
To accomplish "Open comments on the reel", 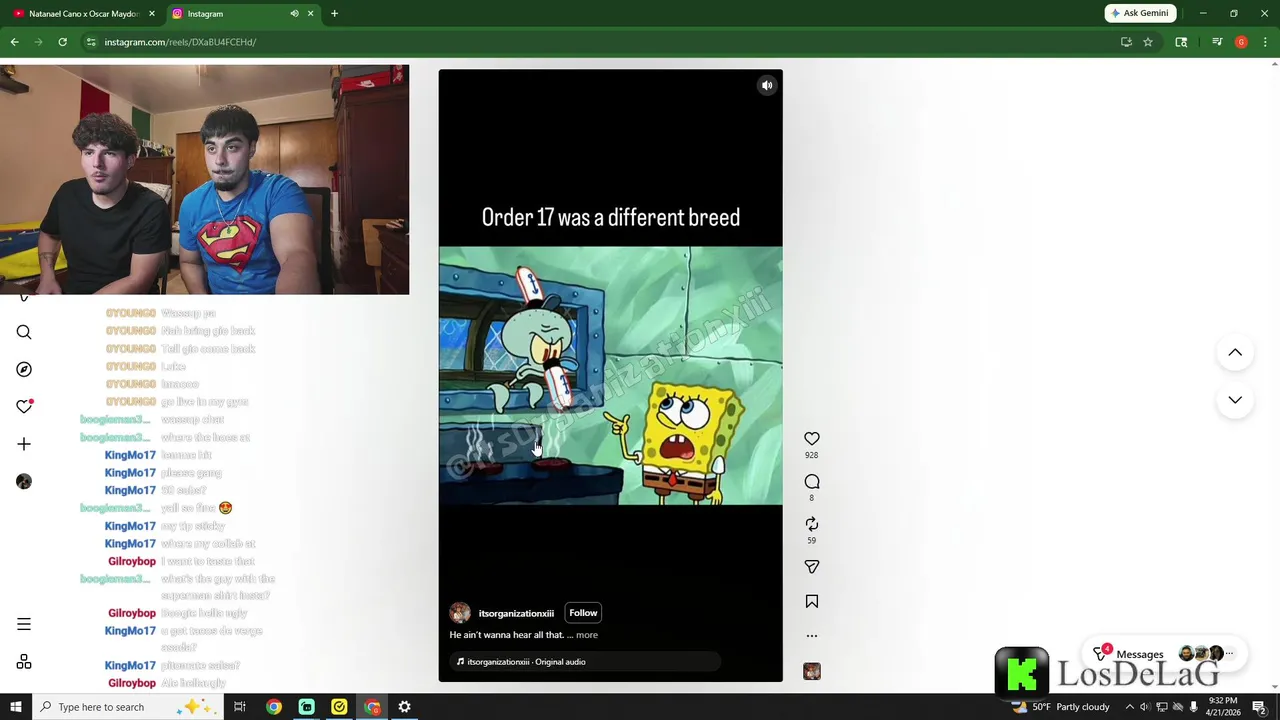I will (x=812, y=482).
